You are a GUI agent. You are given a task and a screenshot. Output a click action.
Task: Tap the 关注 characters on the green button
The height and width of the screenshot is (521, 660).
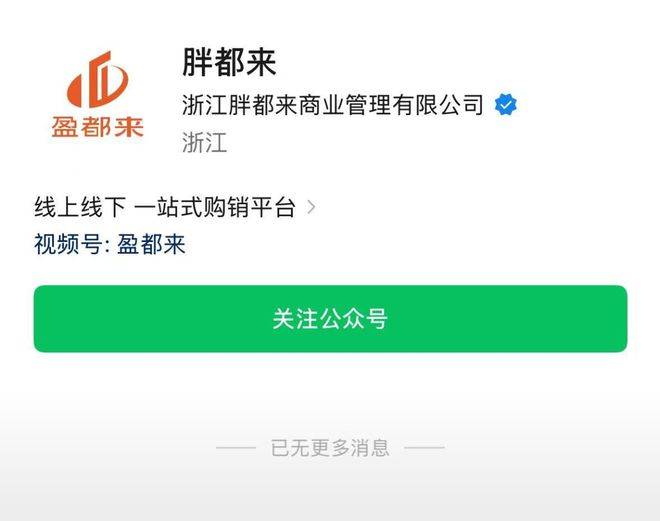tap(295, 319)
